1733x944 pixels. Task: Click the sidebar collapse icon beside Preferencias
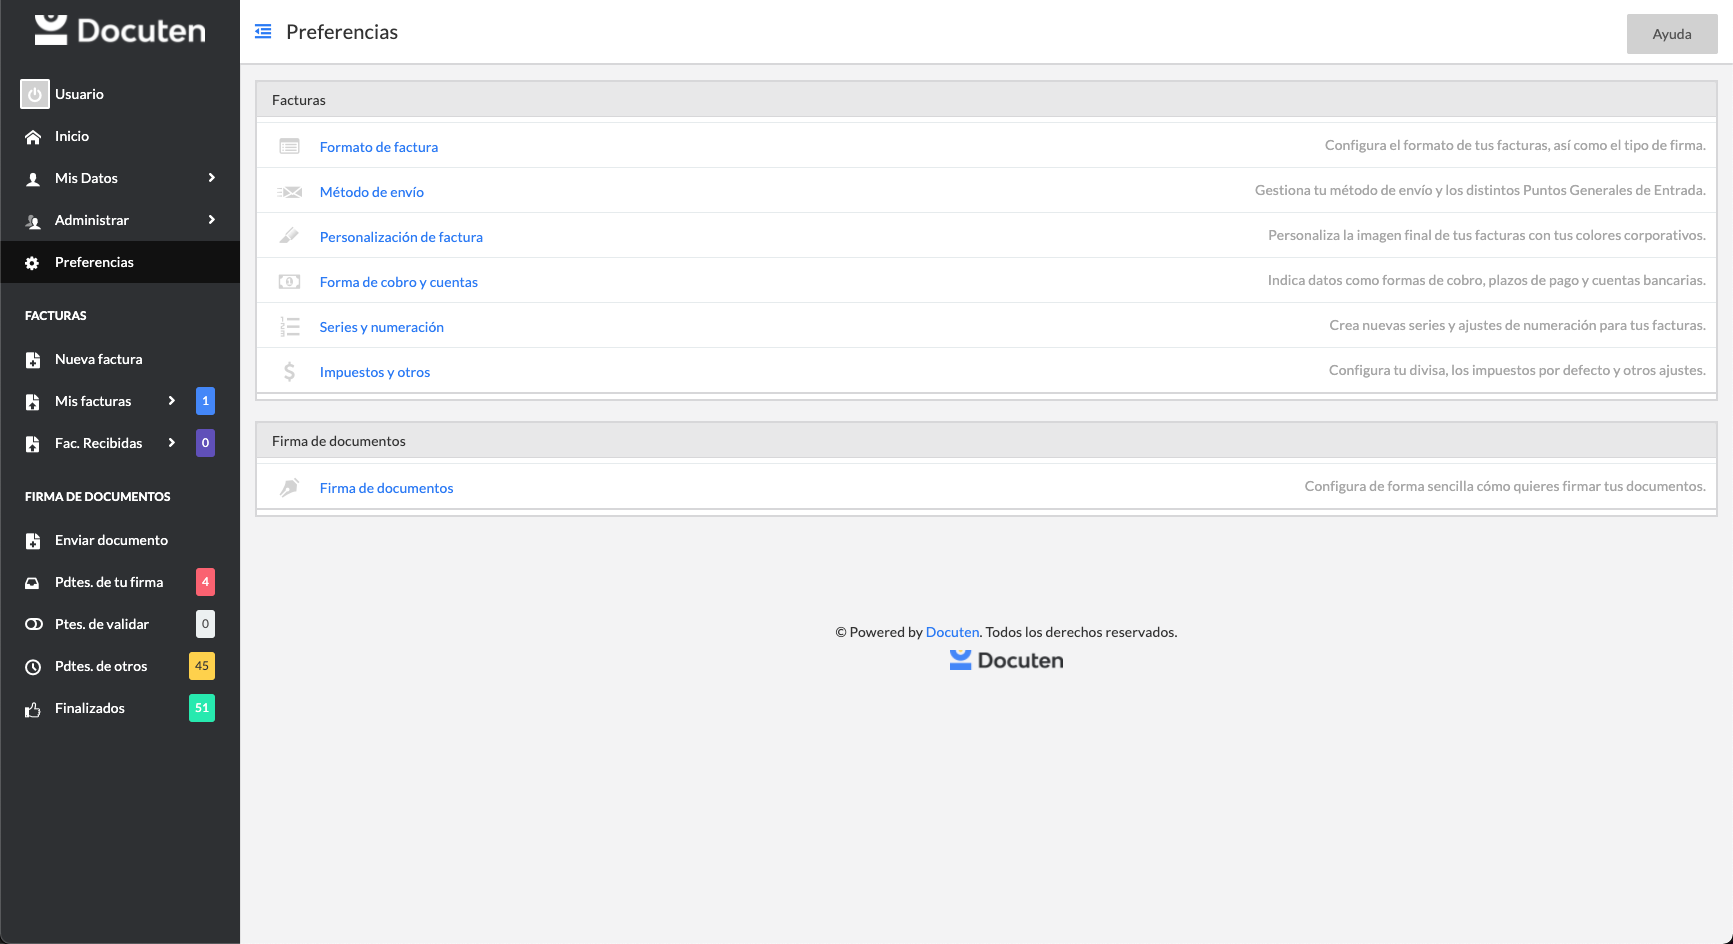pos(263,32)
